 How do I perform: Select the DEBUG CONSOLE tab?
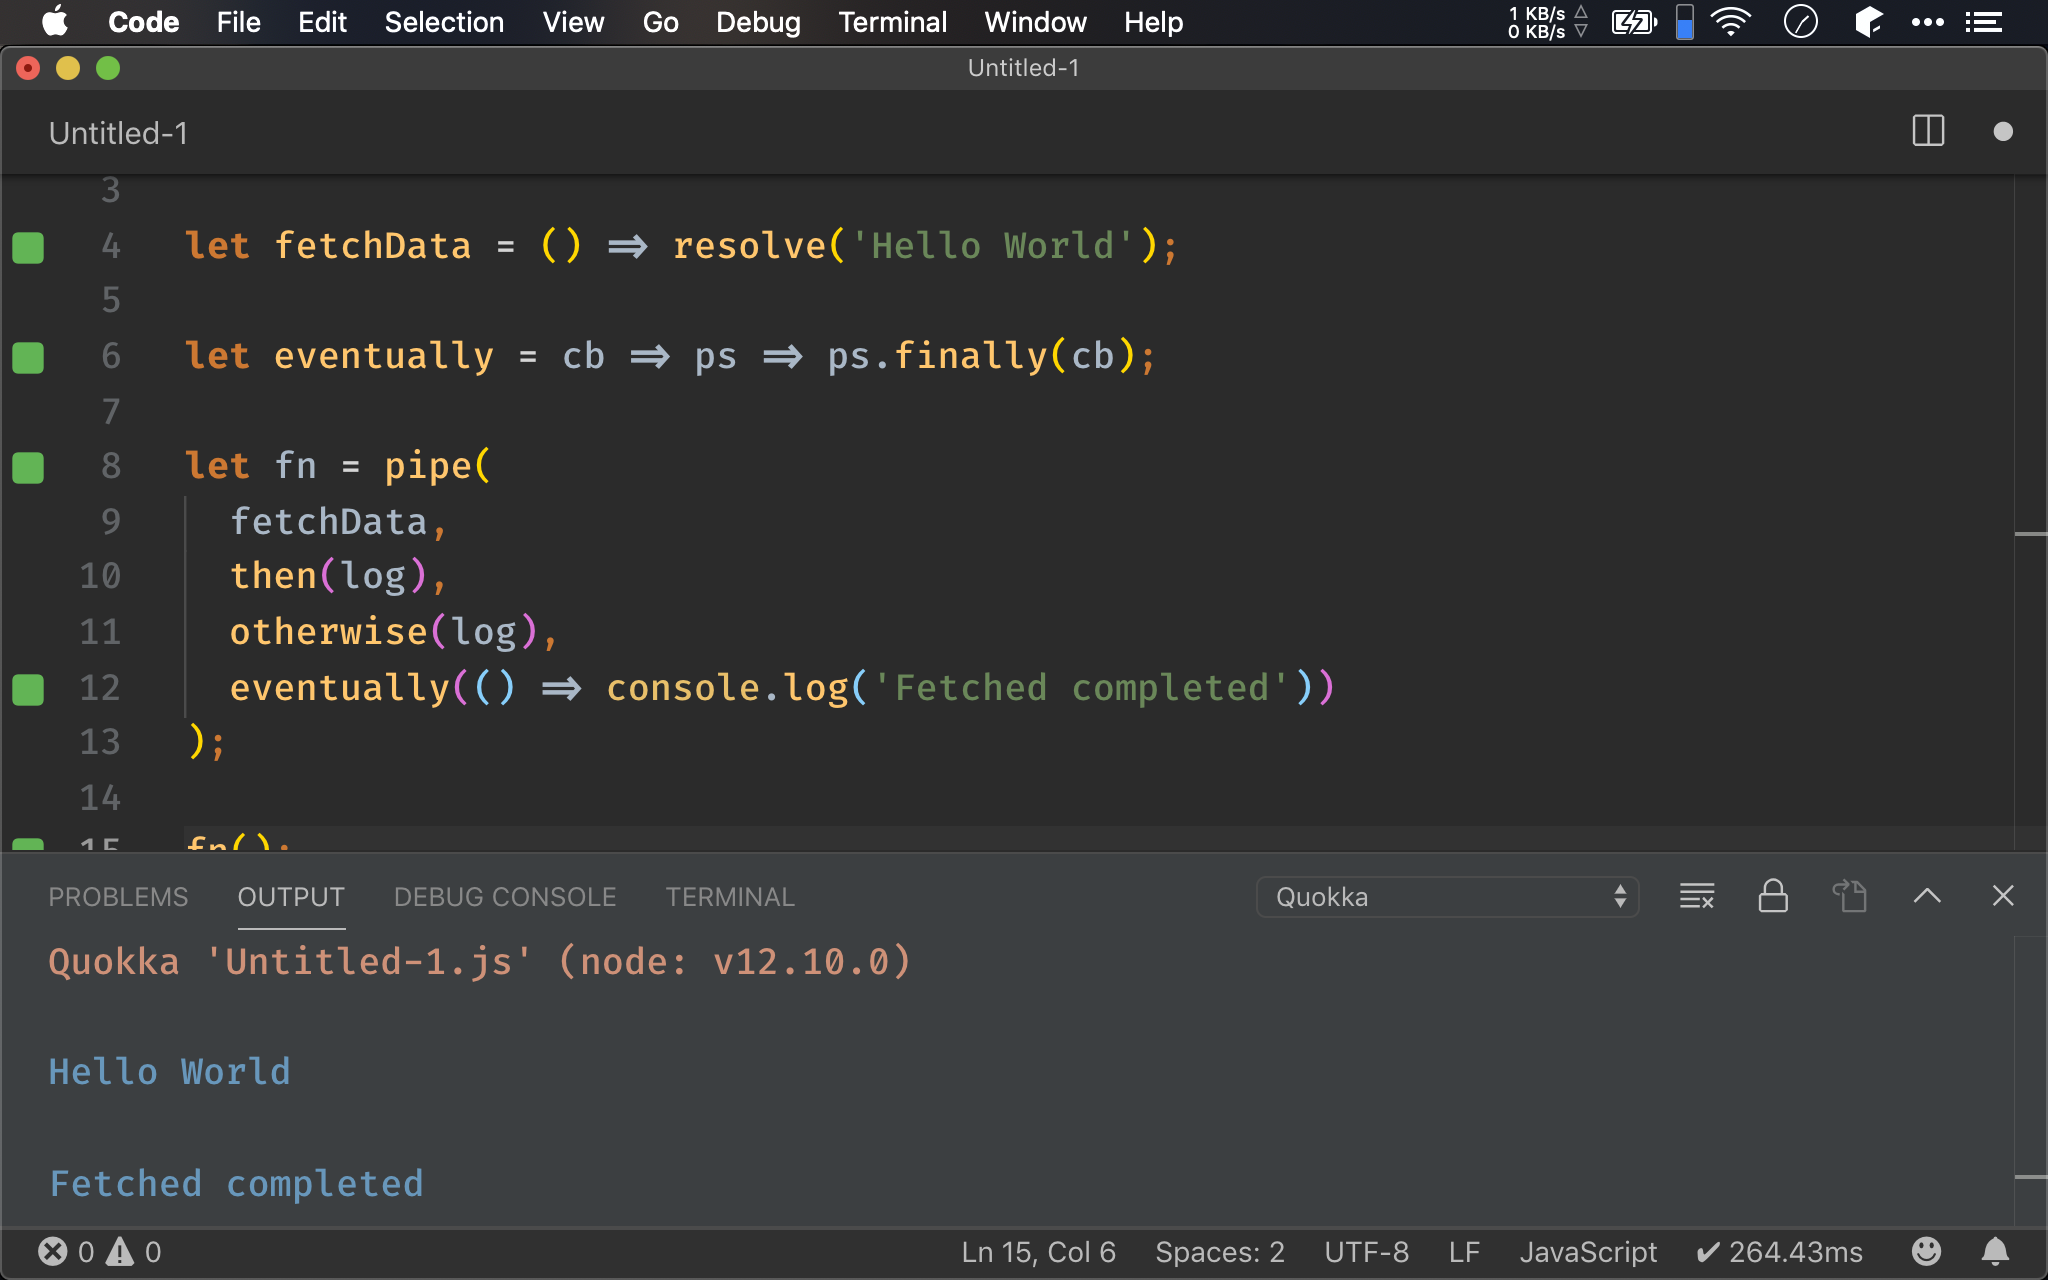point(504,897)
